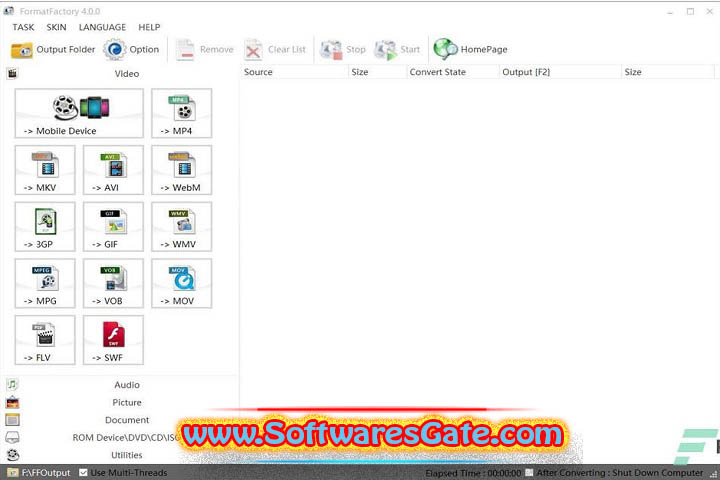Choose the MOV conversion icon
The width and height of the screenshot is (720, 480).
(181, 283)
